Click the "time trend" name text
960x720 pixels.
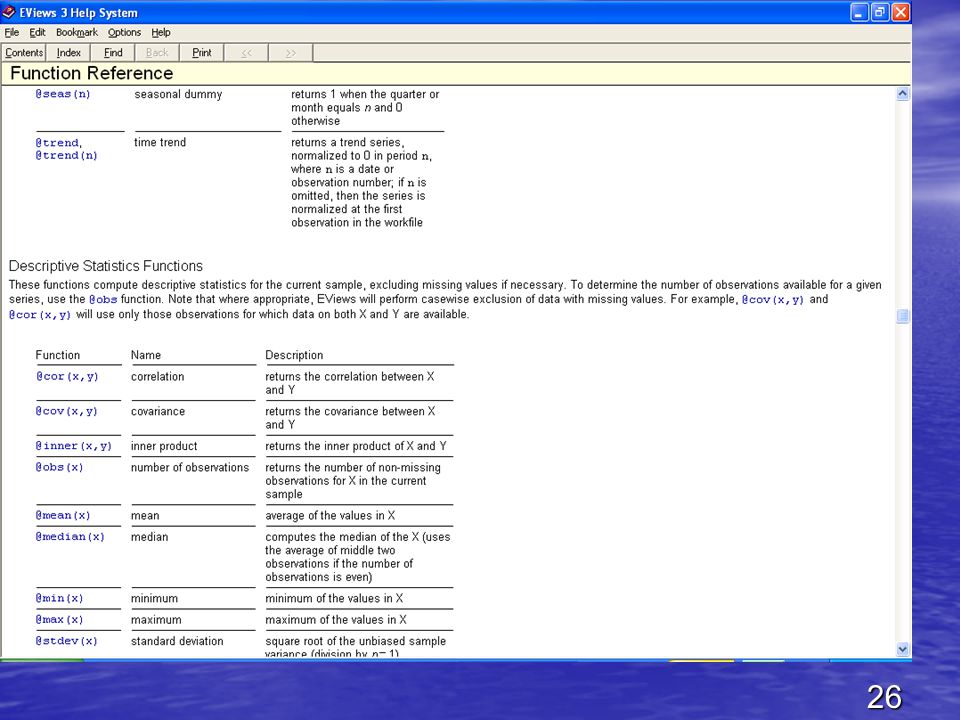coord(160,142)
